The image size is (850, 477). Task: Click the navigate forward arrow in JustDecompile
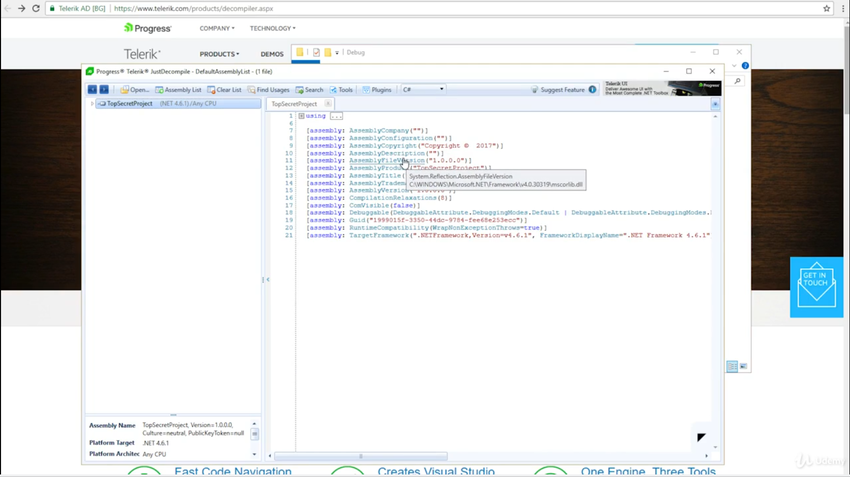(104, 90)
